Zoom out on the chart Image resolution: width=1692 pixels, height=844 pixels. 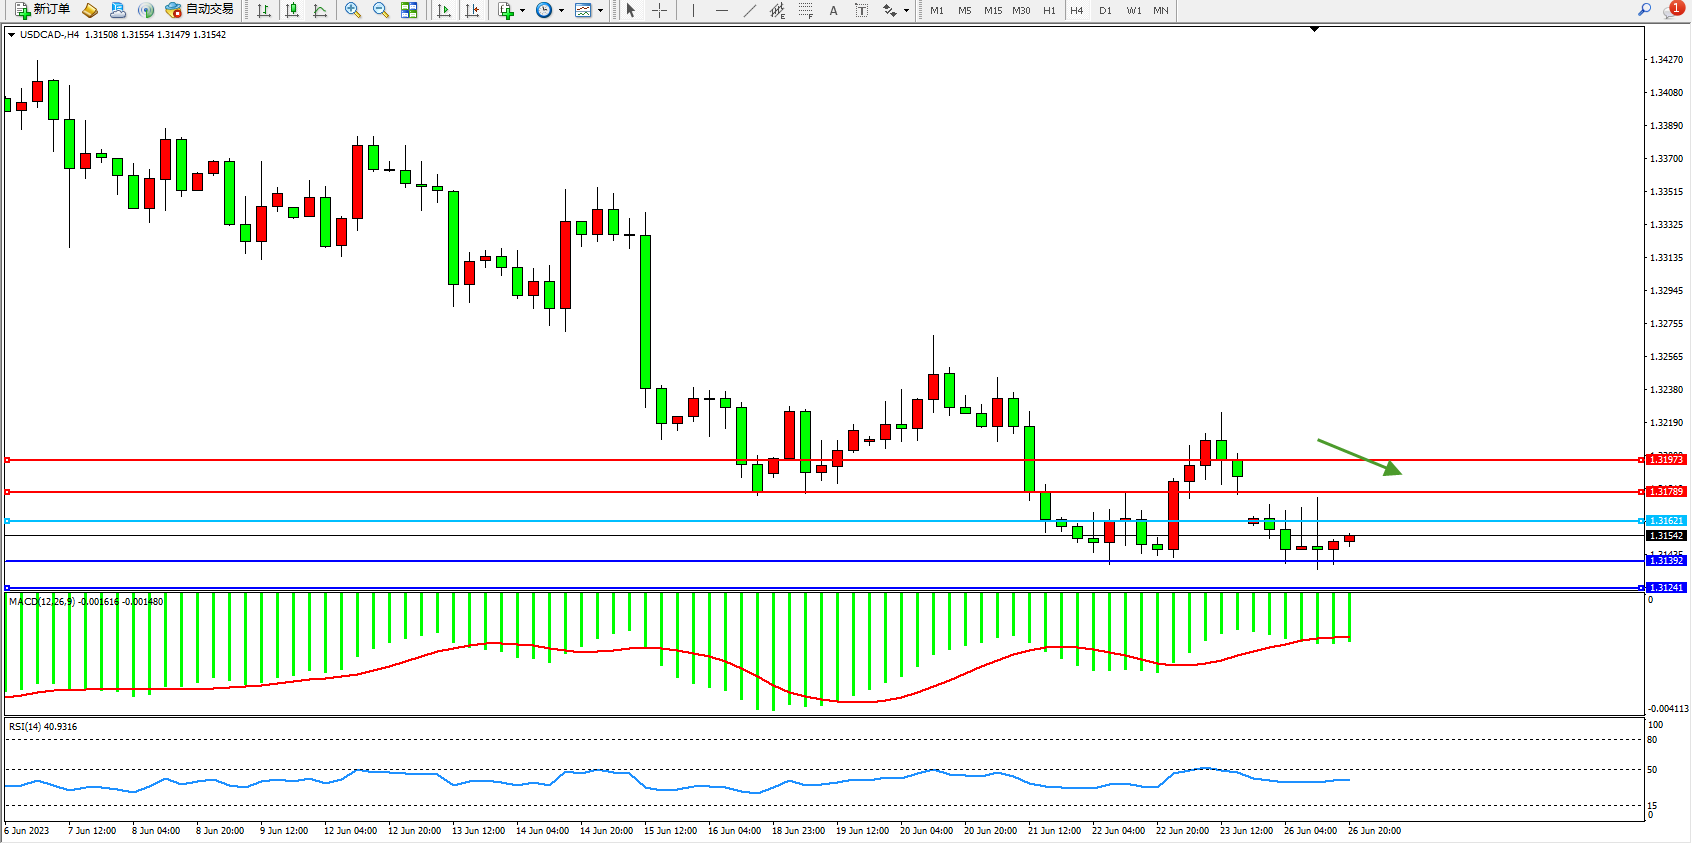(x=381, y=10)
